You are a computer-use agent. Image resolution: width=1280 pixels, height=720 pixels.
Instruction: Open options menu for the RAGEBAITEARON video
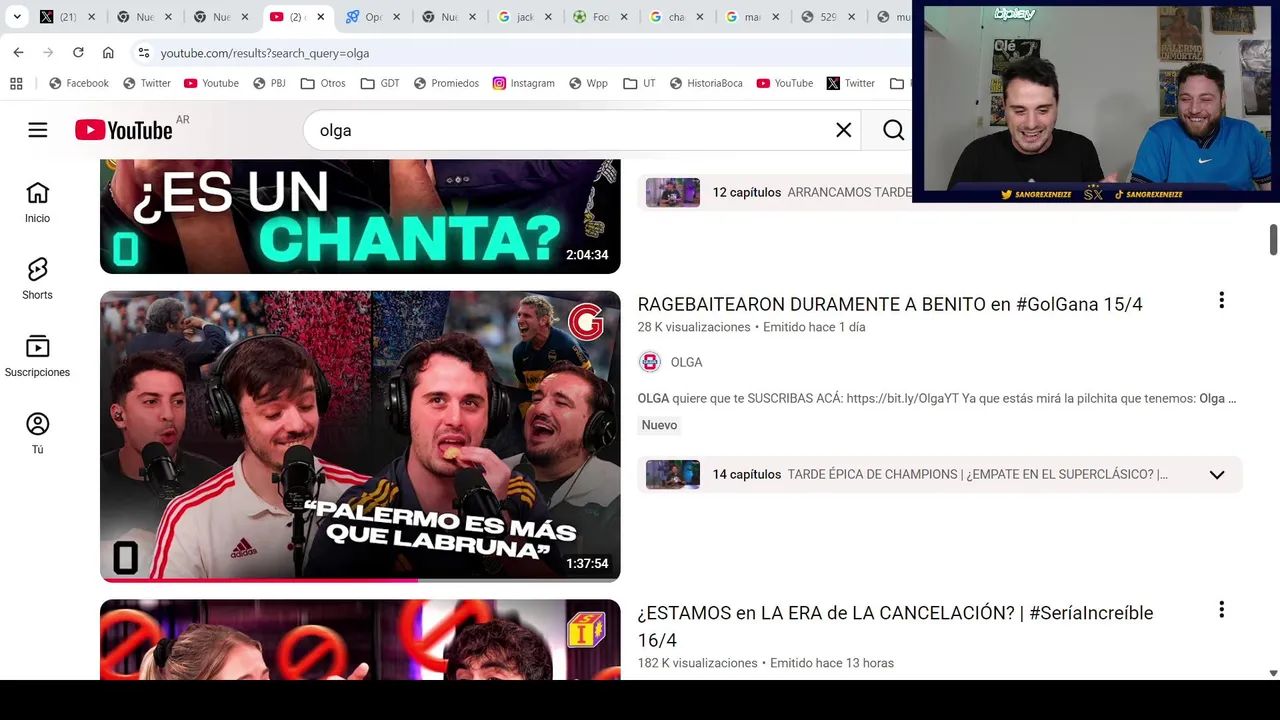1221,301
